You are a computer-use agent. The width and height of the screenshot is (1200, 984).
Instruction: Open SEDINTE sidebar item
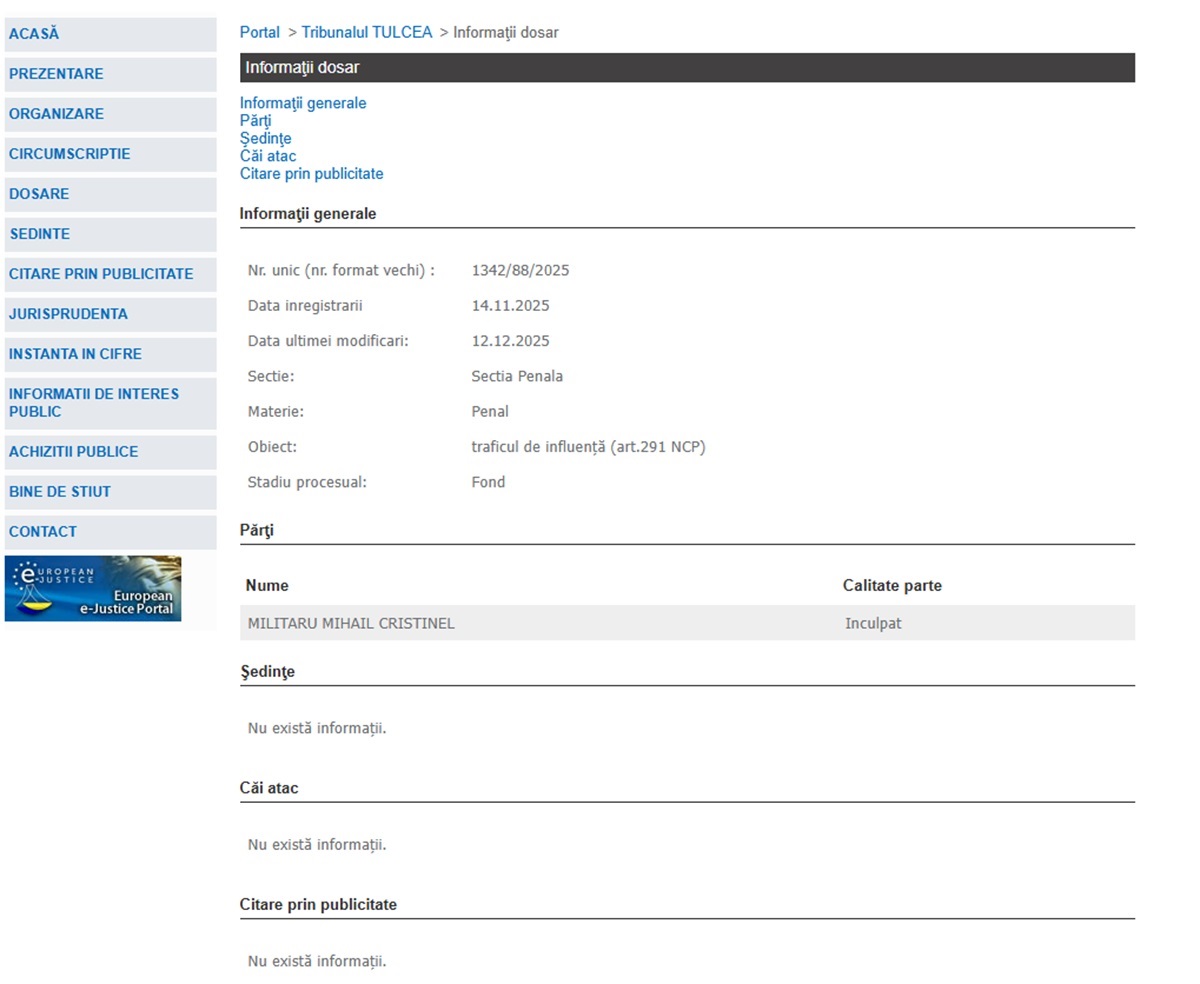tap(110, 234)
